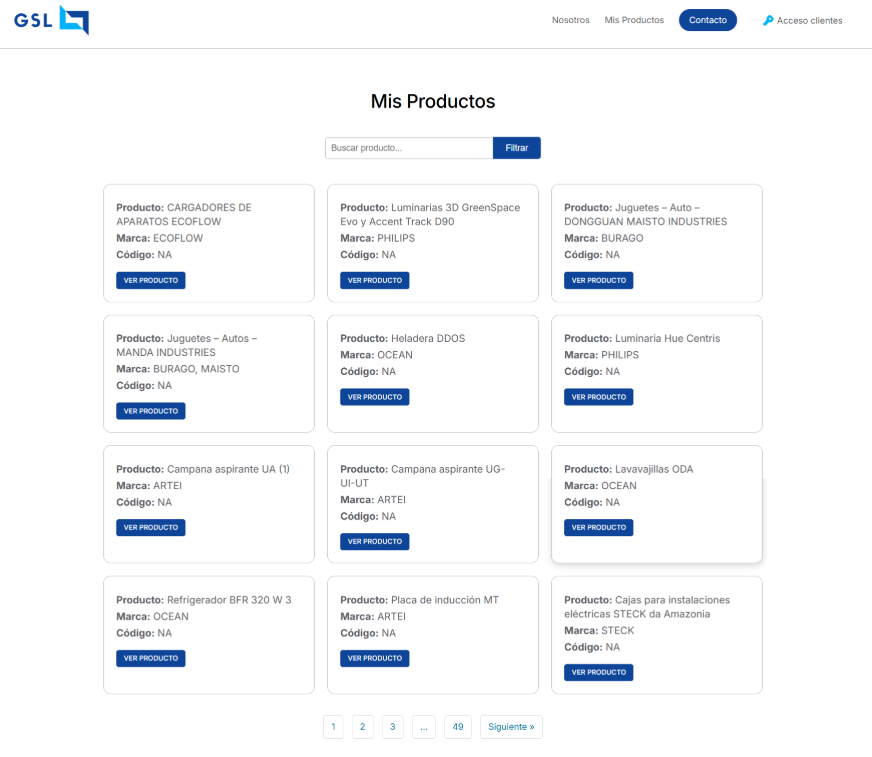View product CARGADORES DE APARATOS ECOFLOW
Image resolution: width=872 pixels, height=757 pixels.
[x=151, y=280]
